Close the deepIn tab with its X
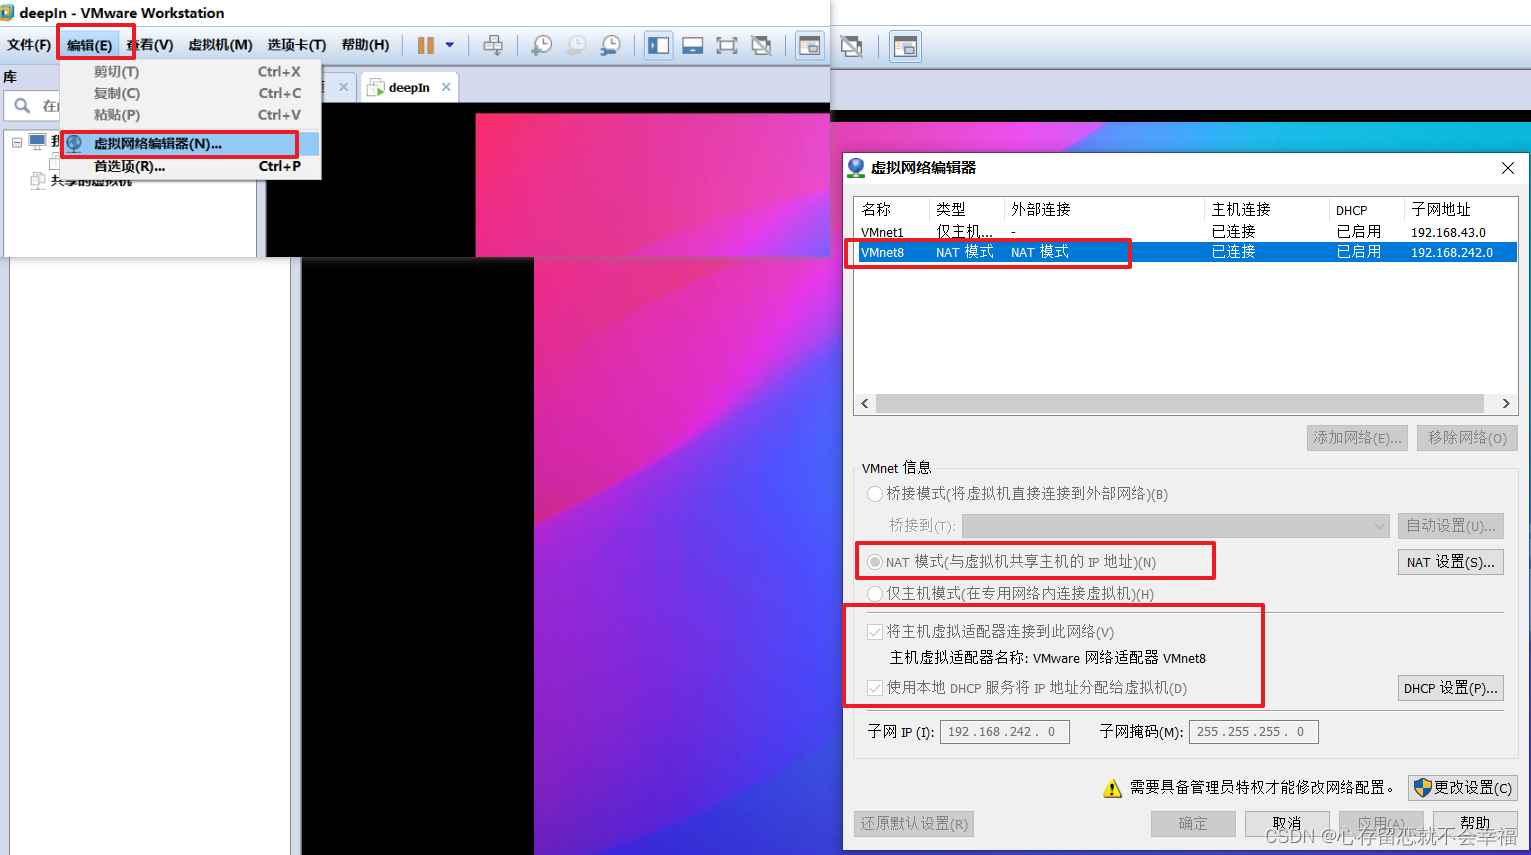The height and width of the screenshot is (855, 1531). (x=446, y=87)
